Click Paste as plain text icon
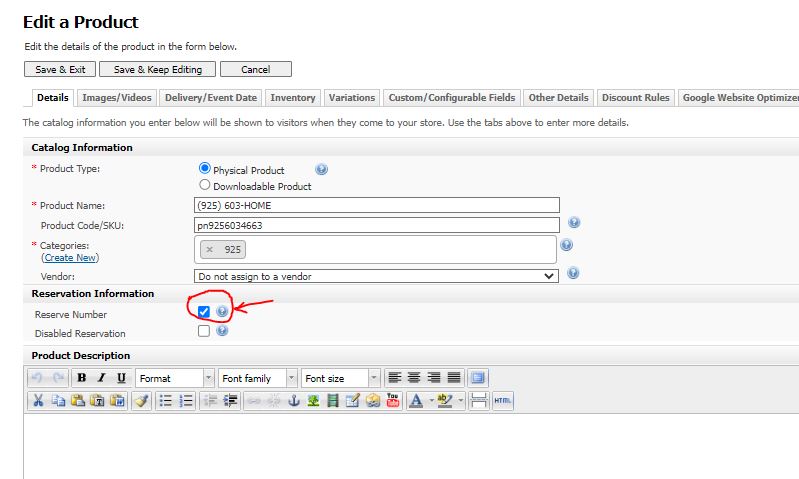The width and height of the screenshot is (799, 479). click(97, 401)
